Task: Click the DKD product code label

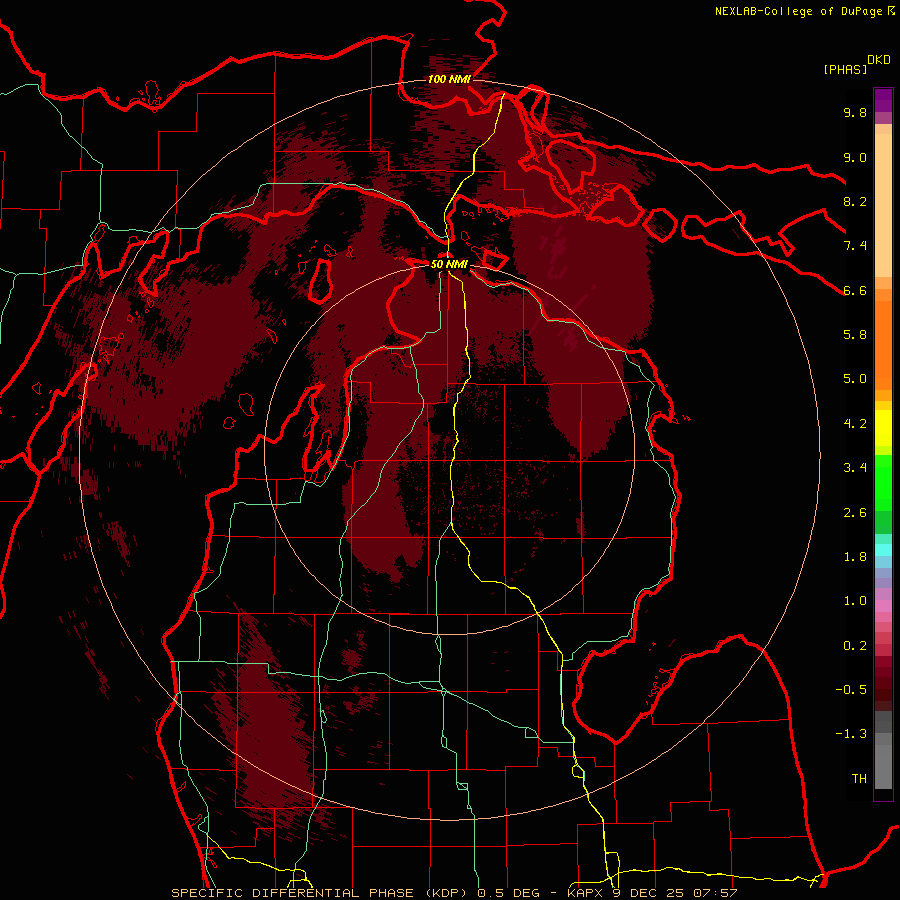Action: (x=878, y=60)
